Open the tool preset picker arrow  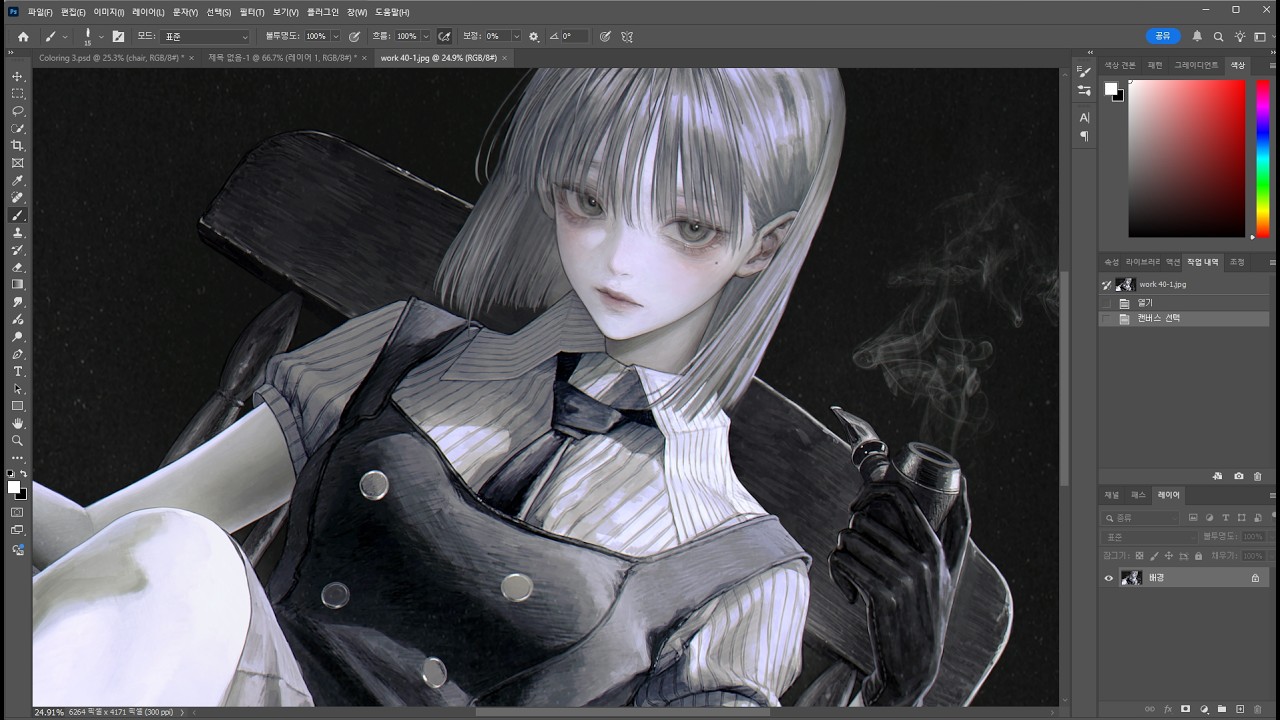pyautogui.click(x=65, y=36)
